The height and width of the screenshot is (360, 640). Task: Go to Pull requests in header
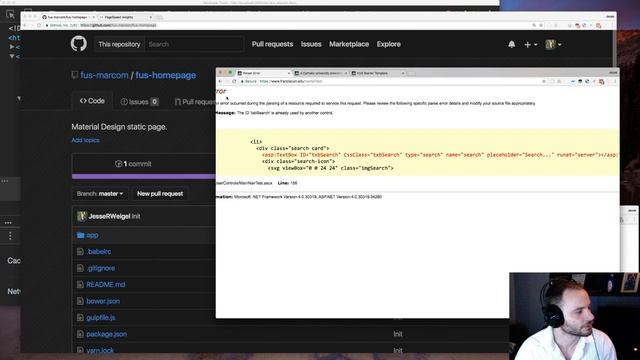[272, 44]
